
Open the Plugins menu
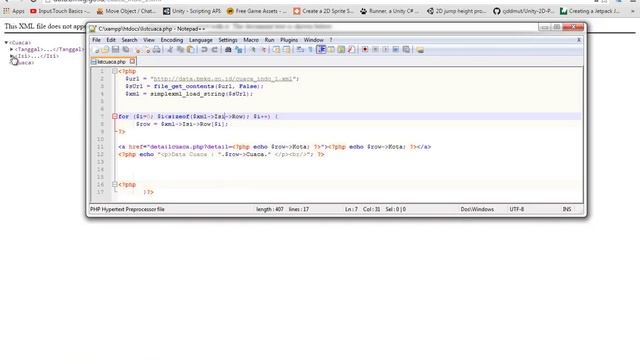click(x=289, y=40)
